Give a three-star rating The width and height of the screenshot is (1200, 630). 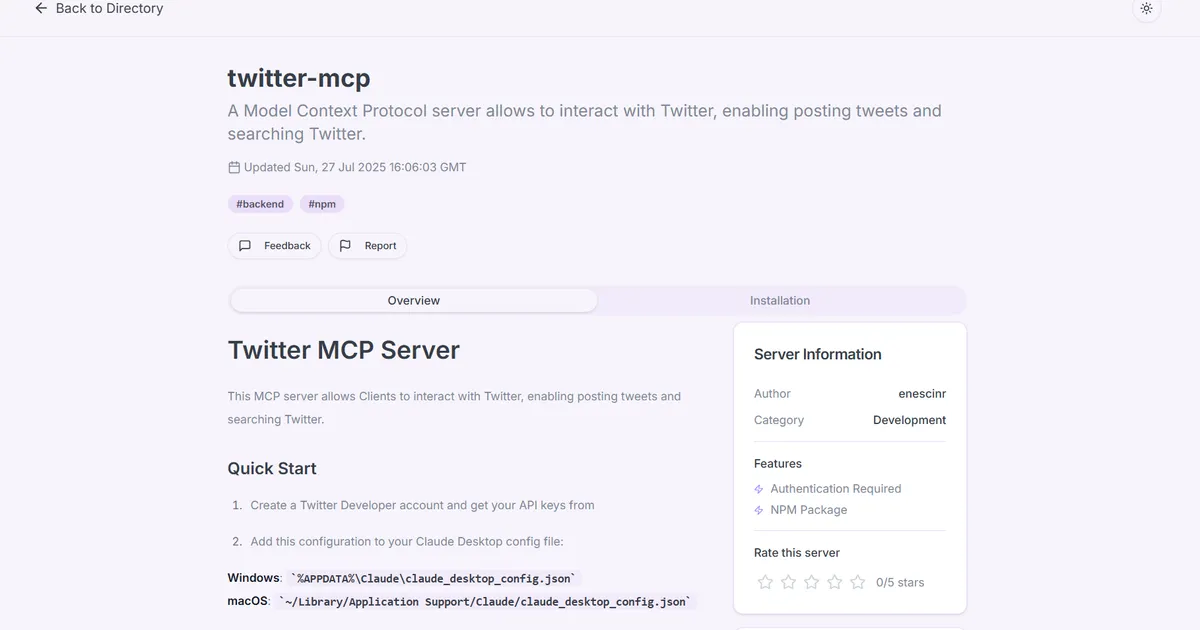click(x=811, y=581)
